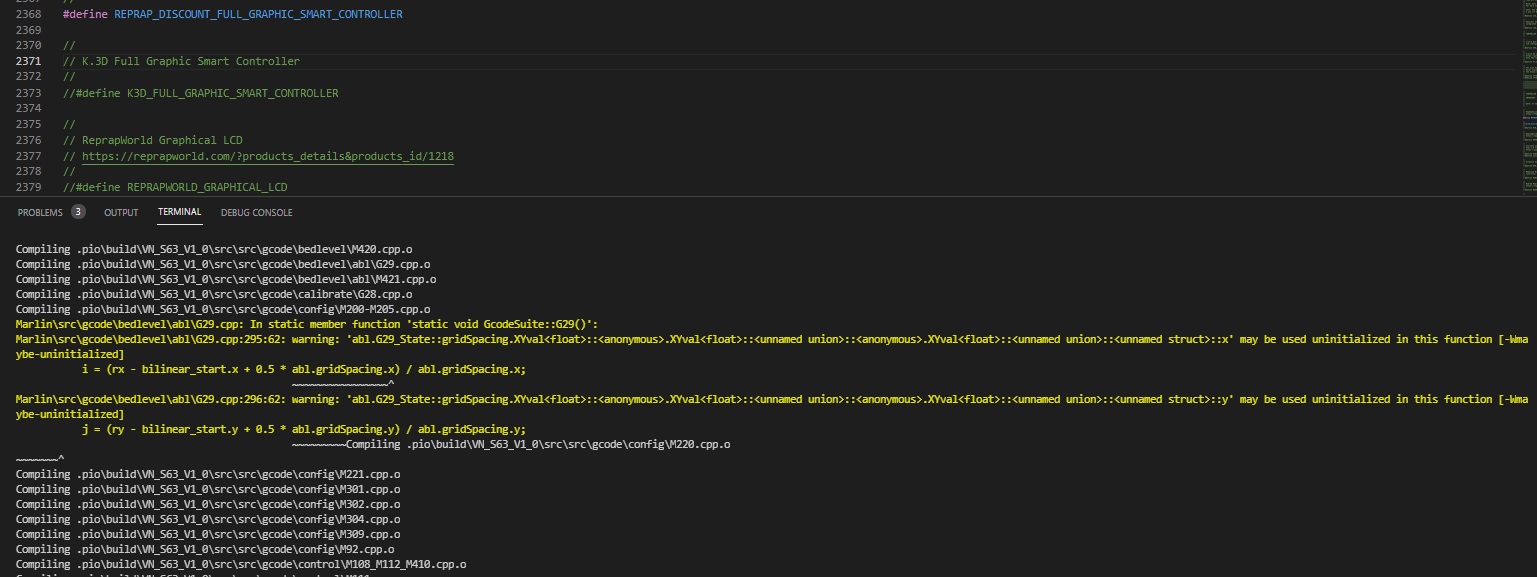Image resolution: width=1537 pixels, height=577 pixels.
Task: Click the 'ReprapWorld Graphical LCD' comment
Action: click(152, 140)
